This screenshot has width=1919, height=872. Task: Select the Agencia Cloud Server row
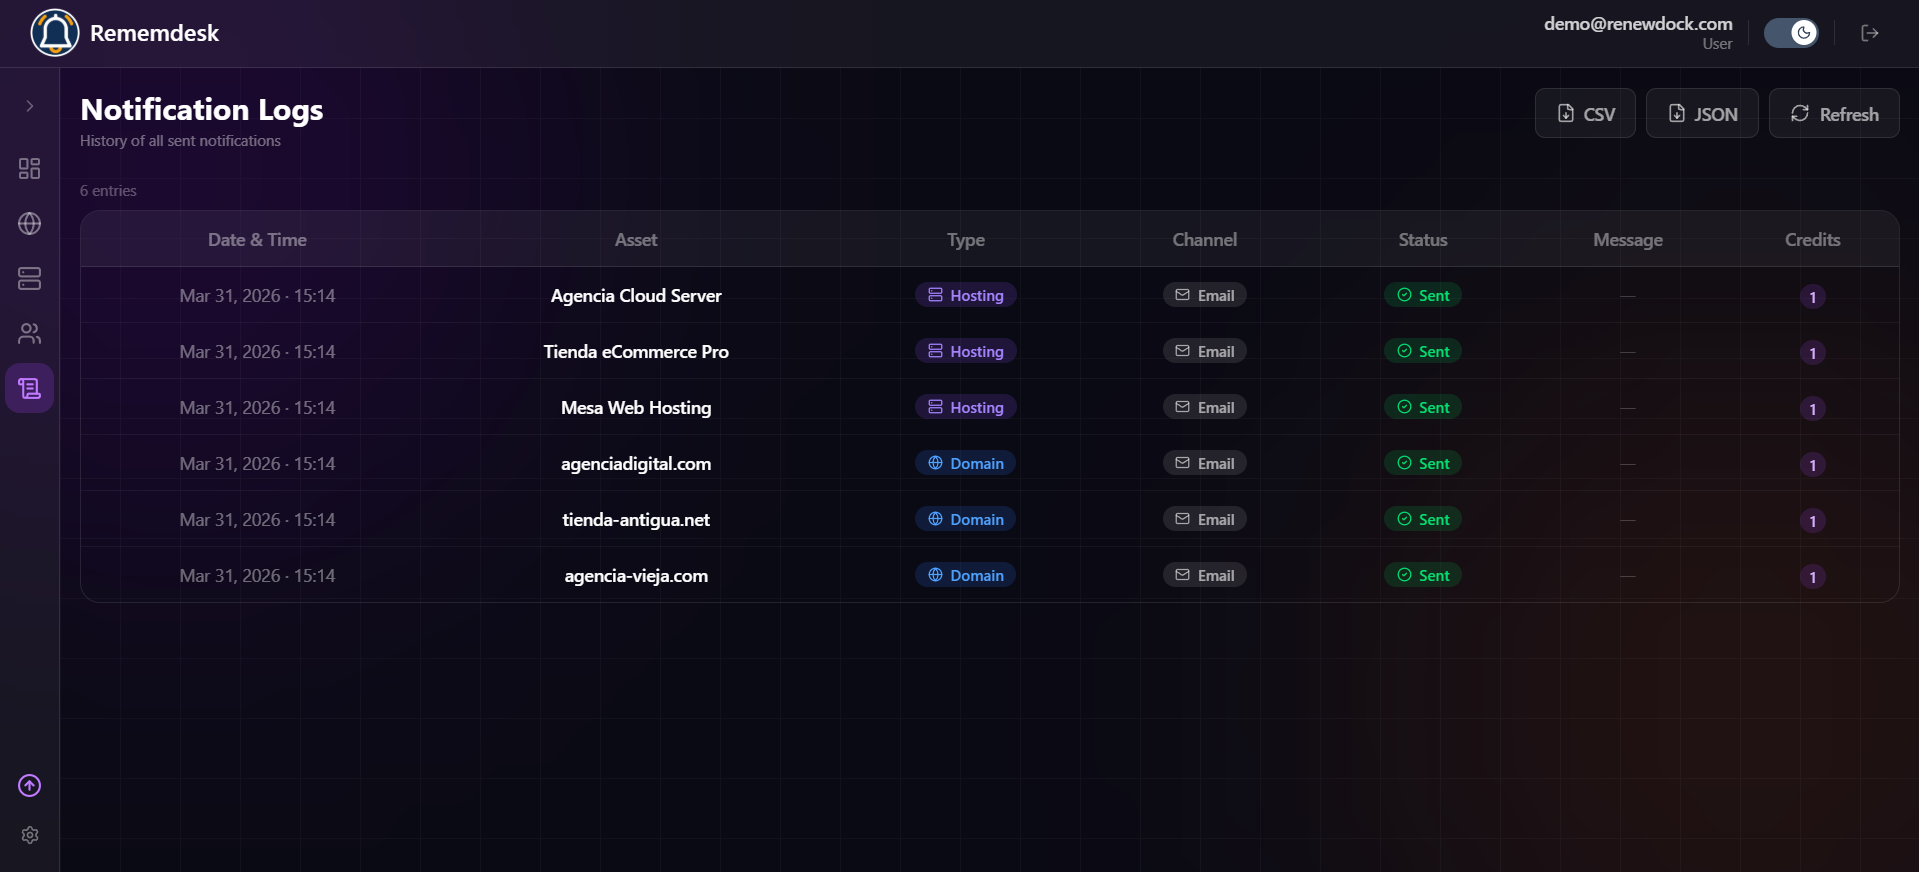(990, 295)
